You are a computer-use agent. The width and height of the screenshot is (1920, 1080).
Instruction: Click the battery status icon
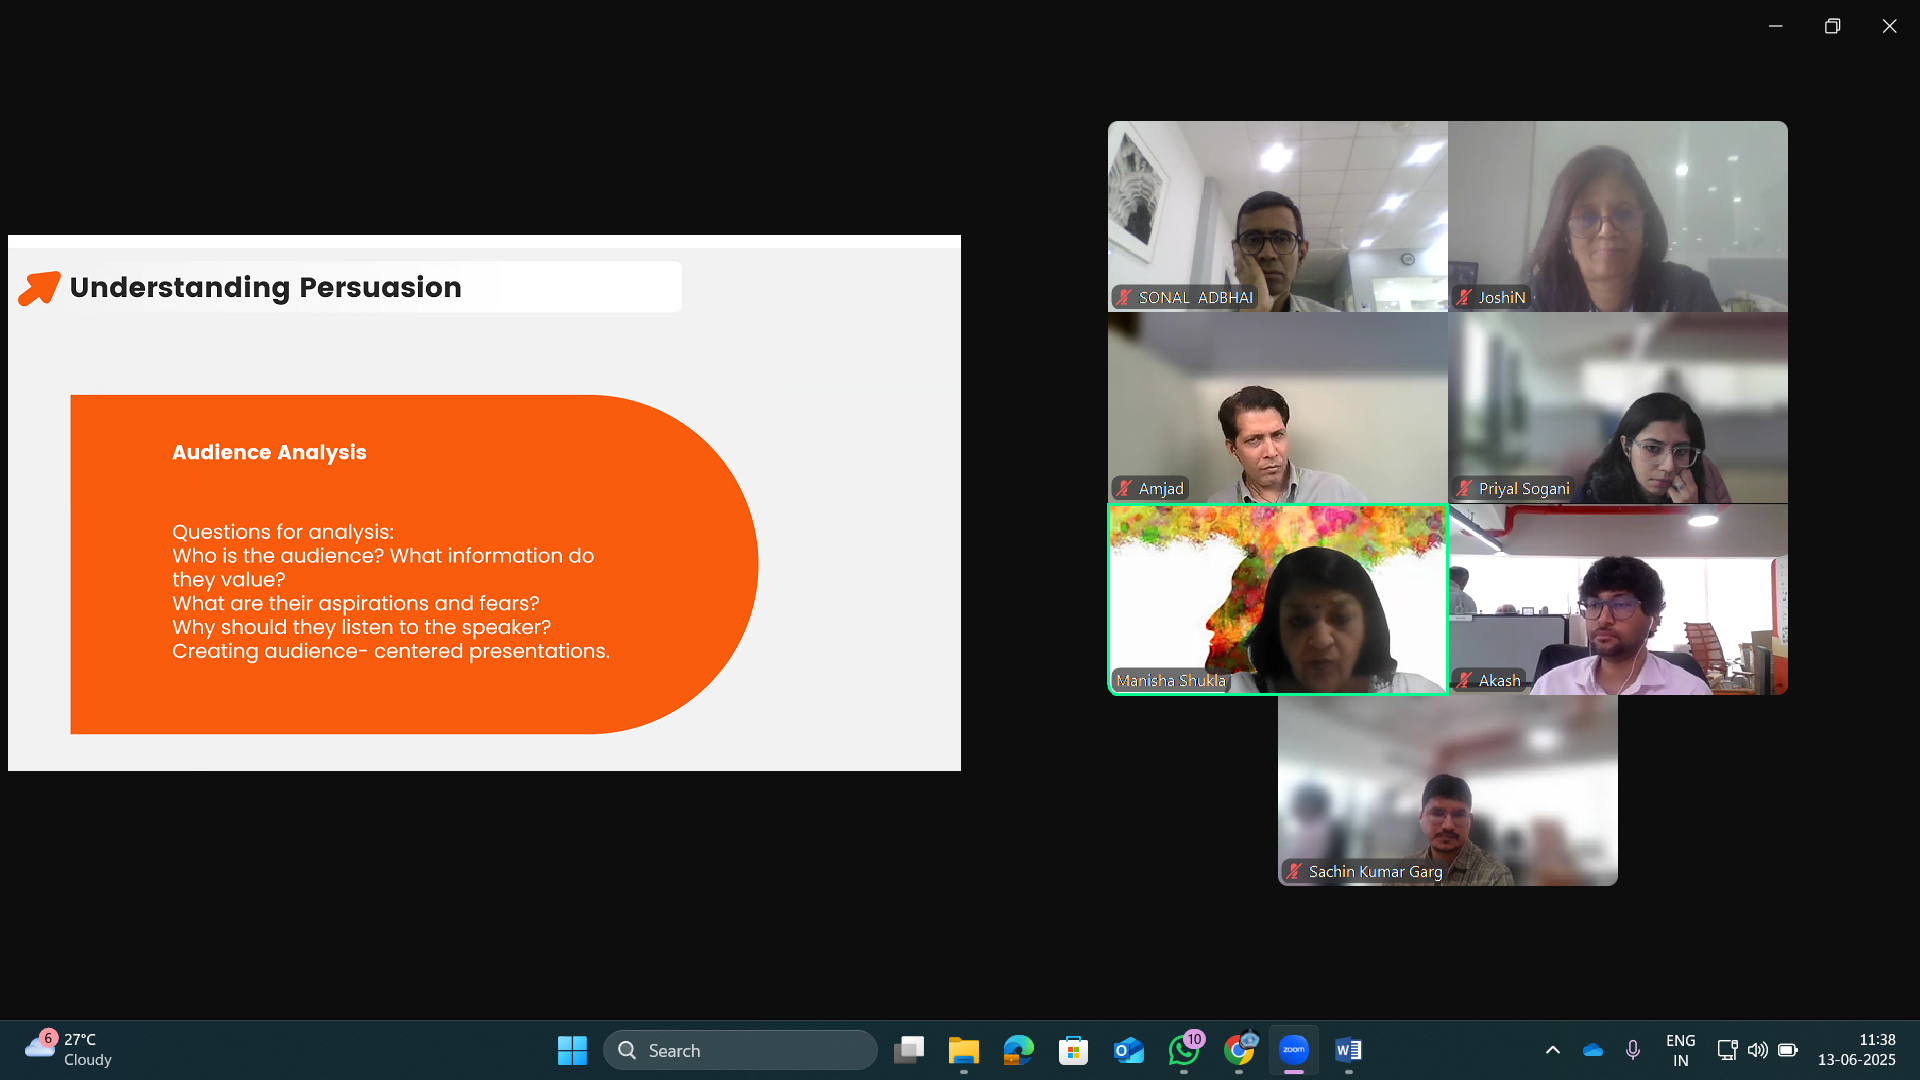pyautogui.click(x=1788, y=1050)
